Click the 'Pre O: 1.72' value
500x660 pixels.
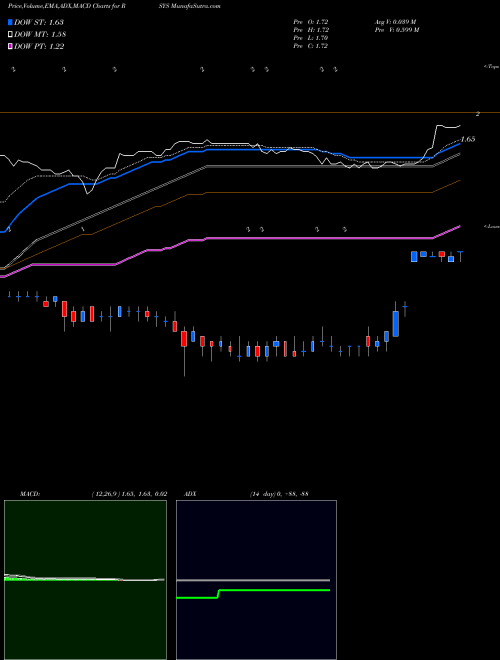pyautogui.click(x=311, y=22)
